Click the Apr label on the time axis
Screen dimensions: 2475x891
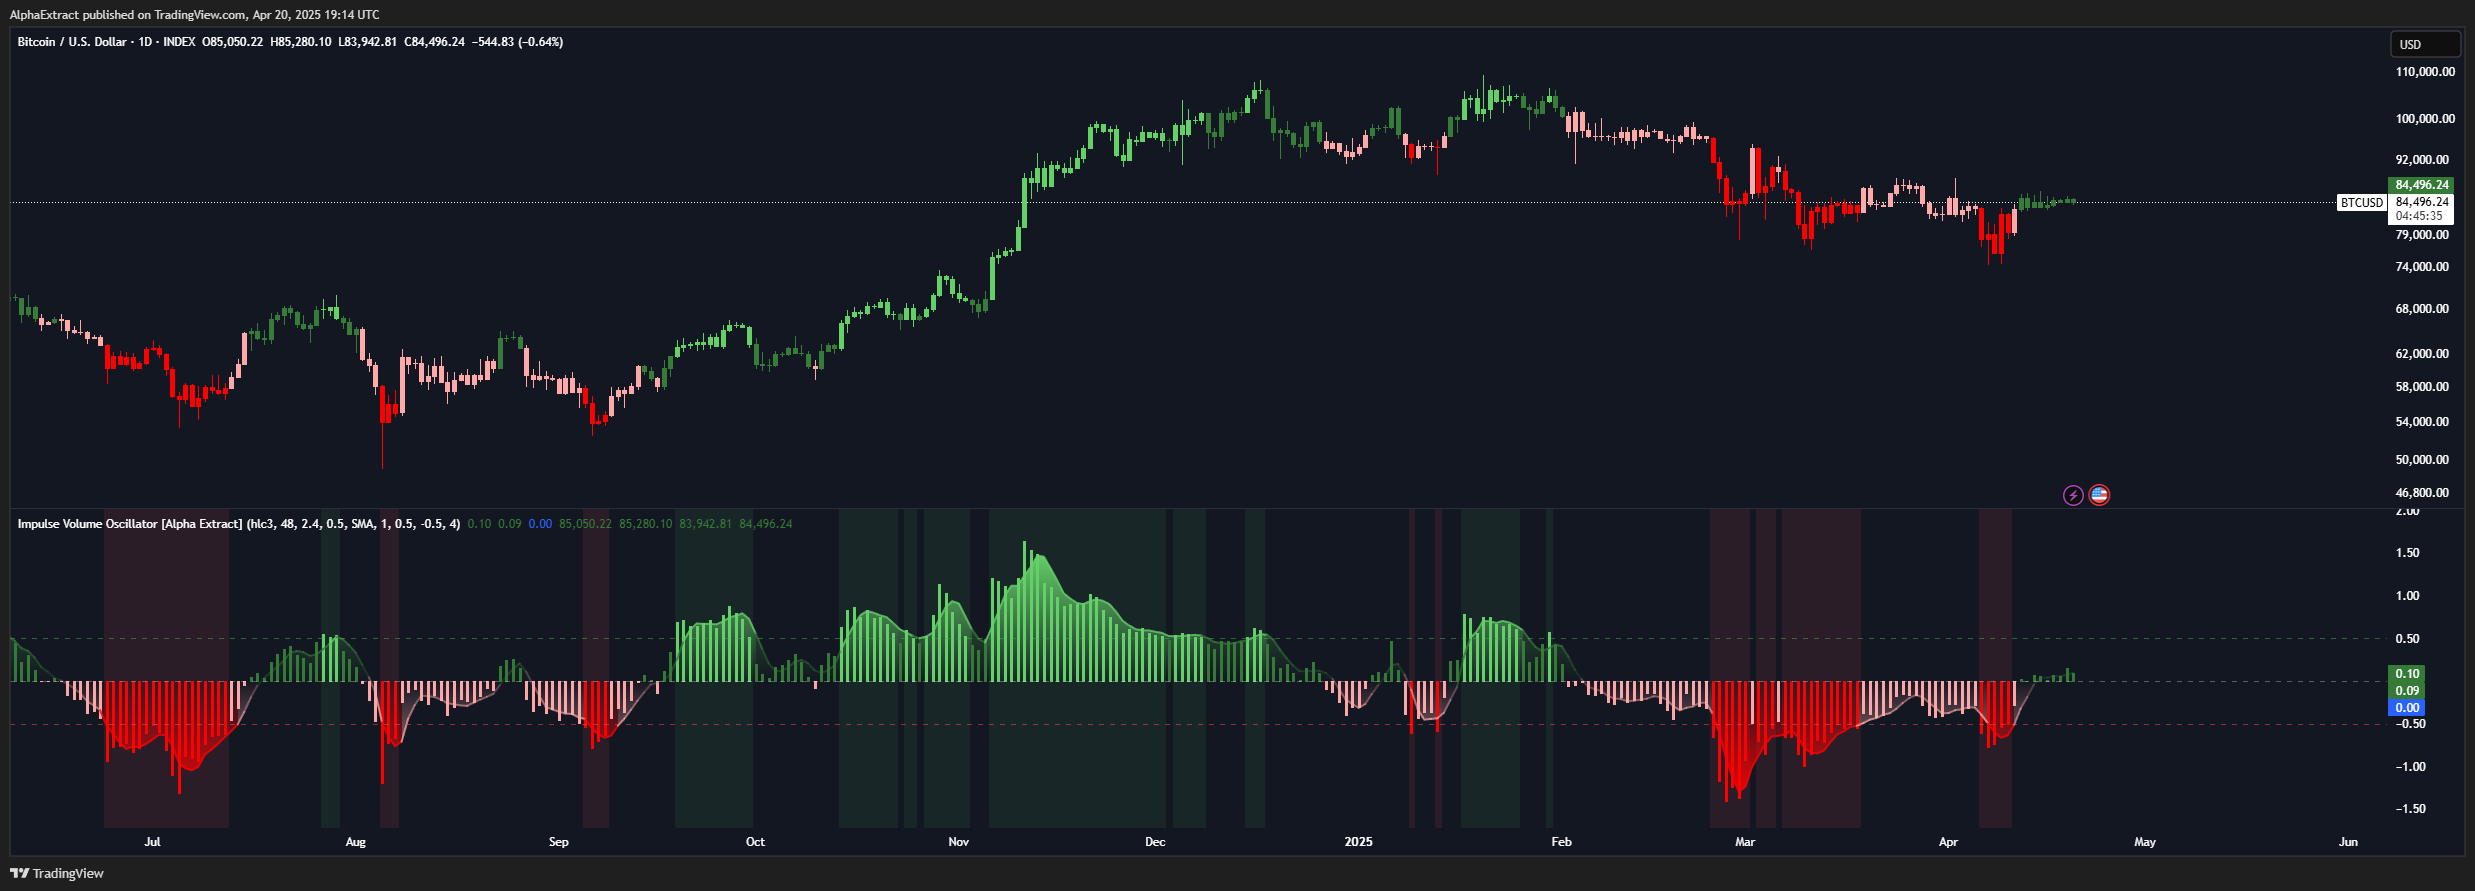[x=1948, y=842]
